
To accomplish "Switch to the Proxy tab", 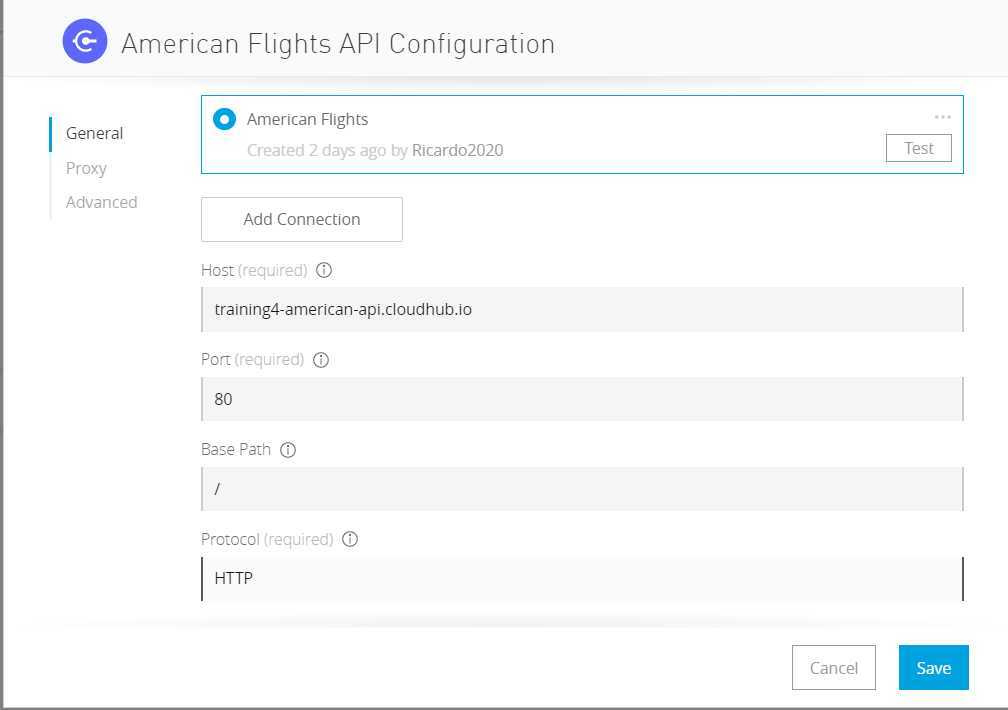I will (86, 168).
